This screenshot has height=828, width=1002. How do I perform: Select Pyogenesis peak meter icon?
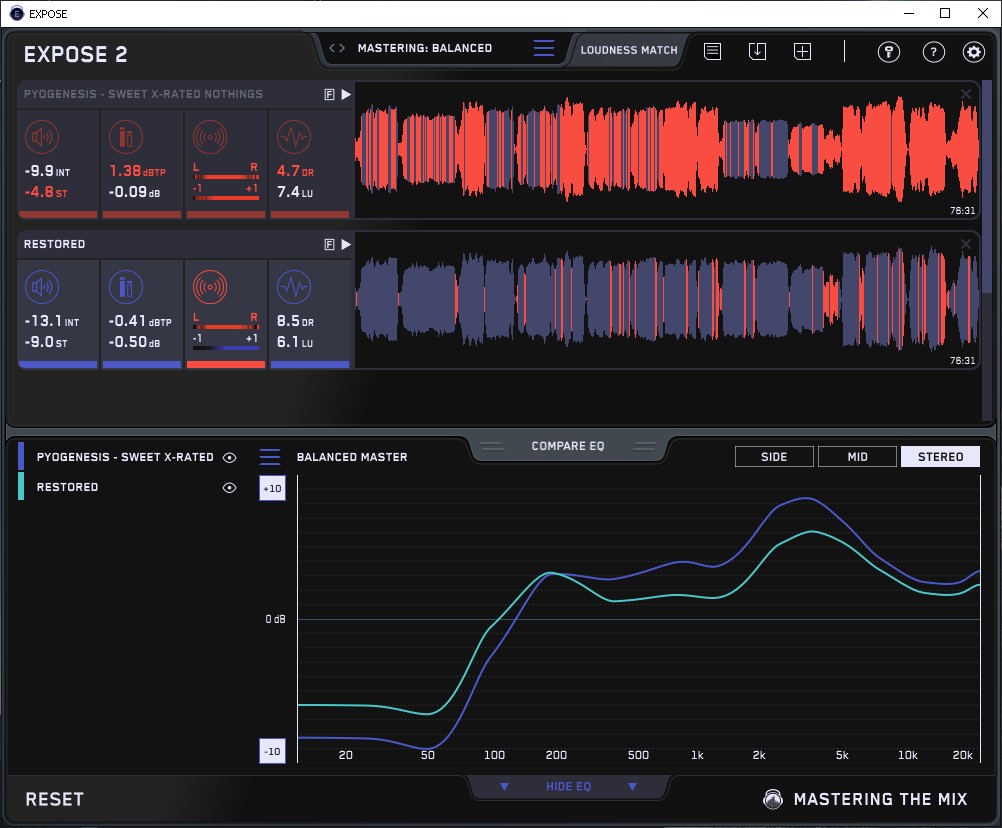click(126, 137)
